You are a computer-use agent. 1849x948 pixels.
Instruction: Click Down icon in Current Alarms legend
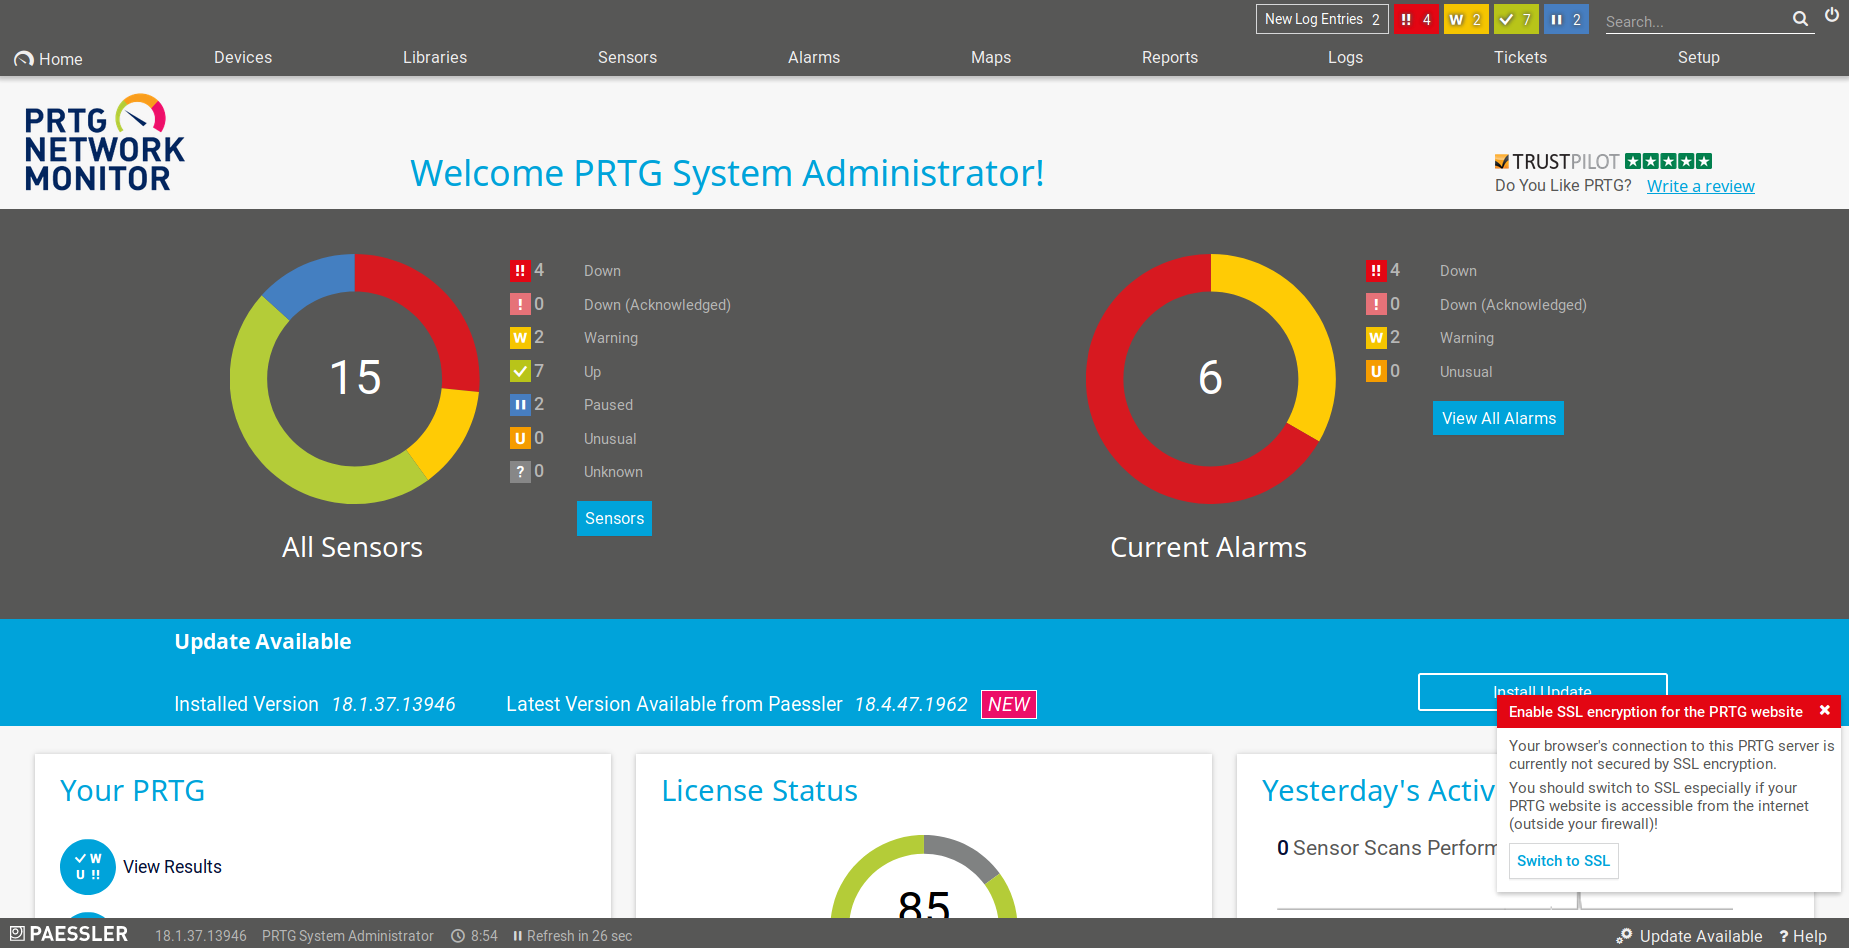(1376, 270)
